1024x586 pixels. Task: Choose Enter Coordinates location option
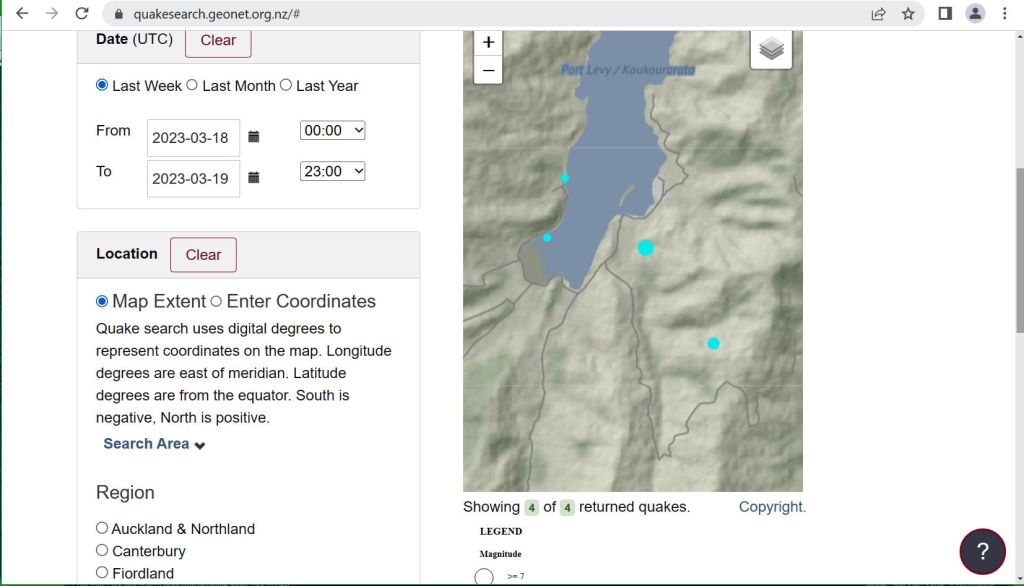click(x=216, y=301)
